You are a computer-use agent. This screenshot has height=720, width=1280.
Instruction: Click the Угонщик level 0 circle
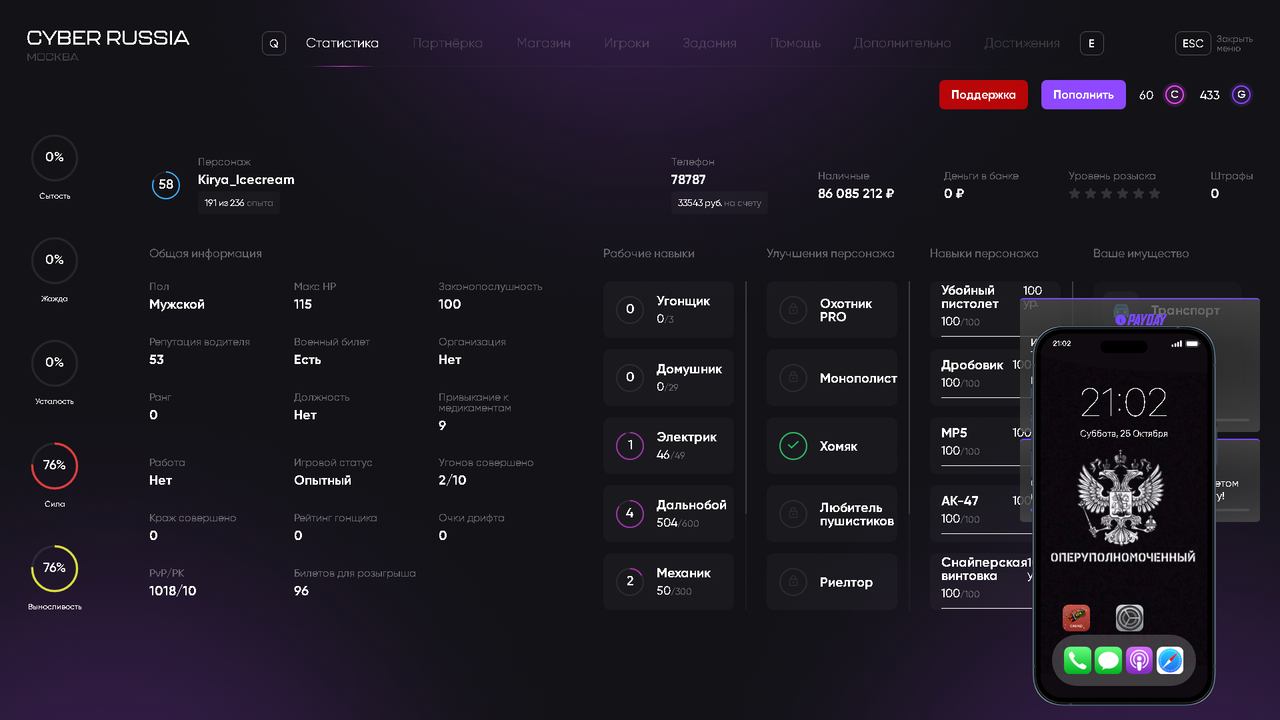[x=630, y=310]
